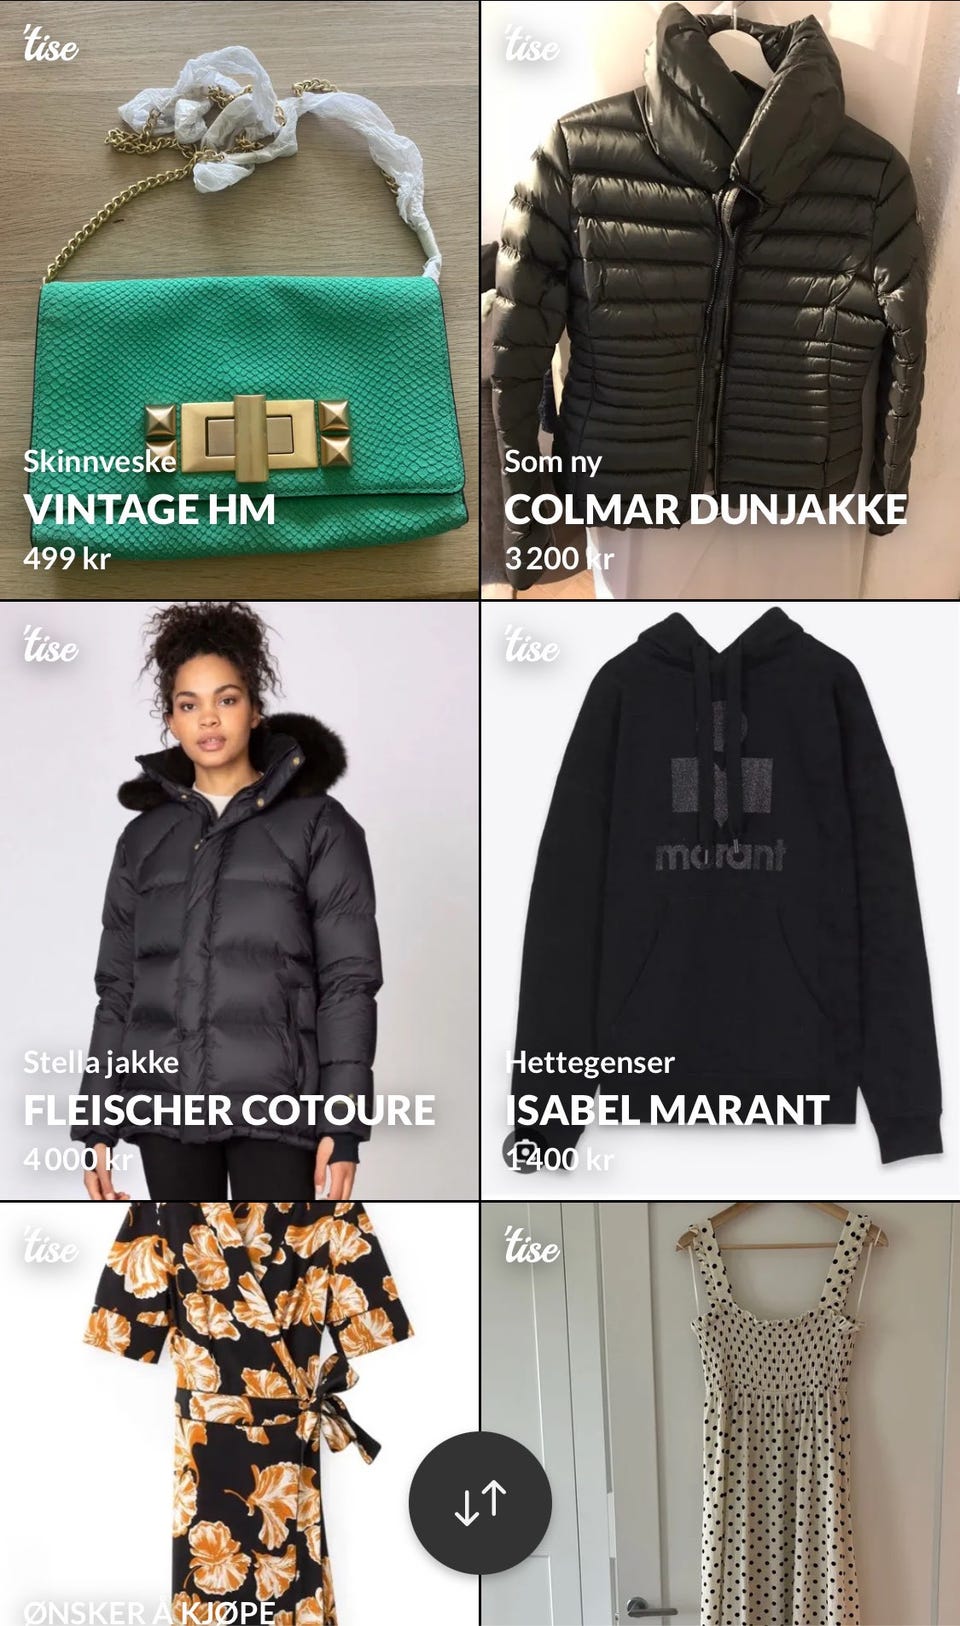Image resolution: width=960 pixels, height=1626 pixels.
Task: Open the COLMAR DUNJAKKE listing title
Action: click(706, 510)
